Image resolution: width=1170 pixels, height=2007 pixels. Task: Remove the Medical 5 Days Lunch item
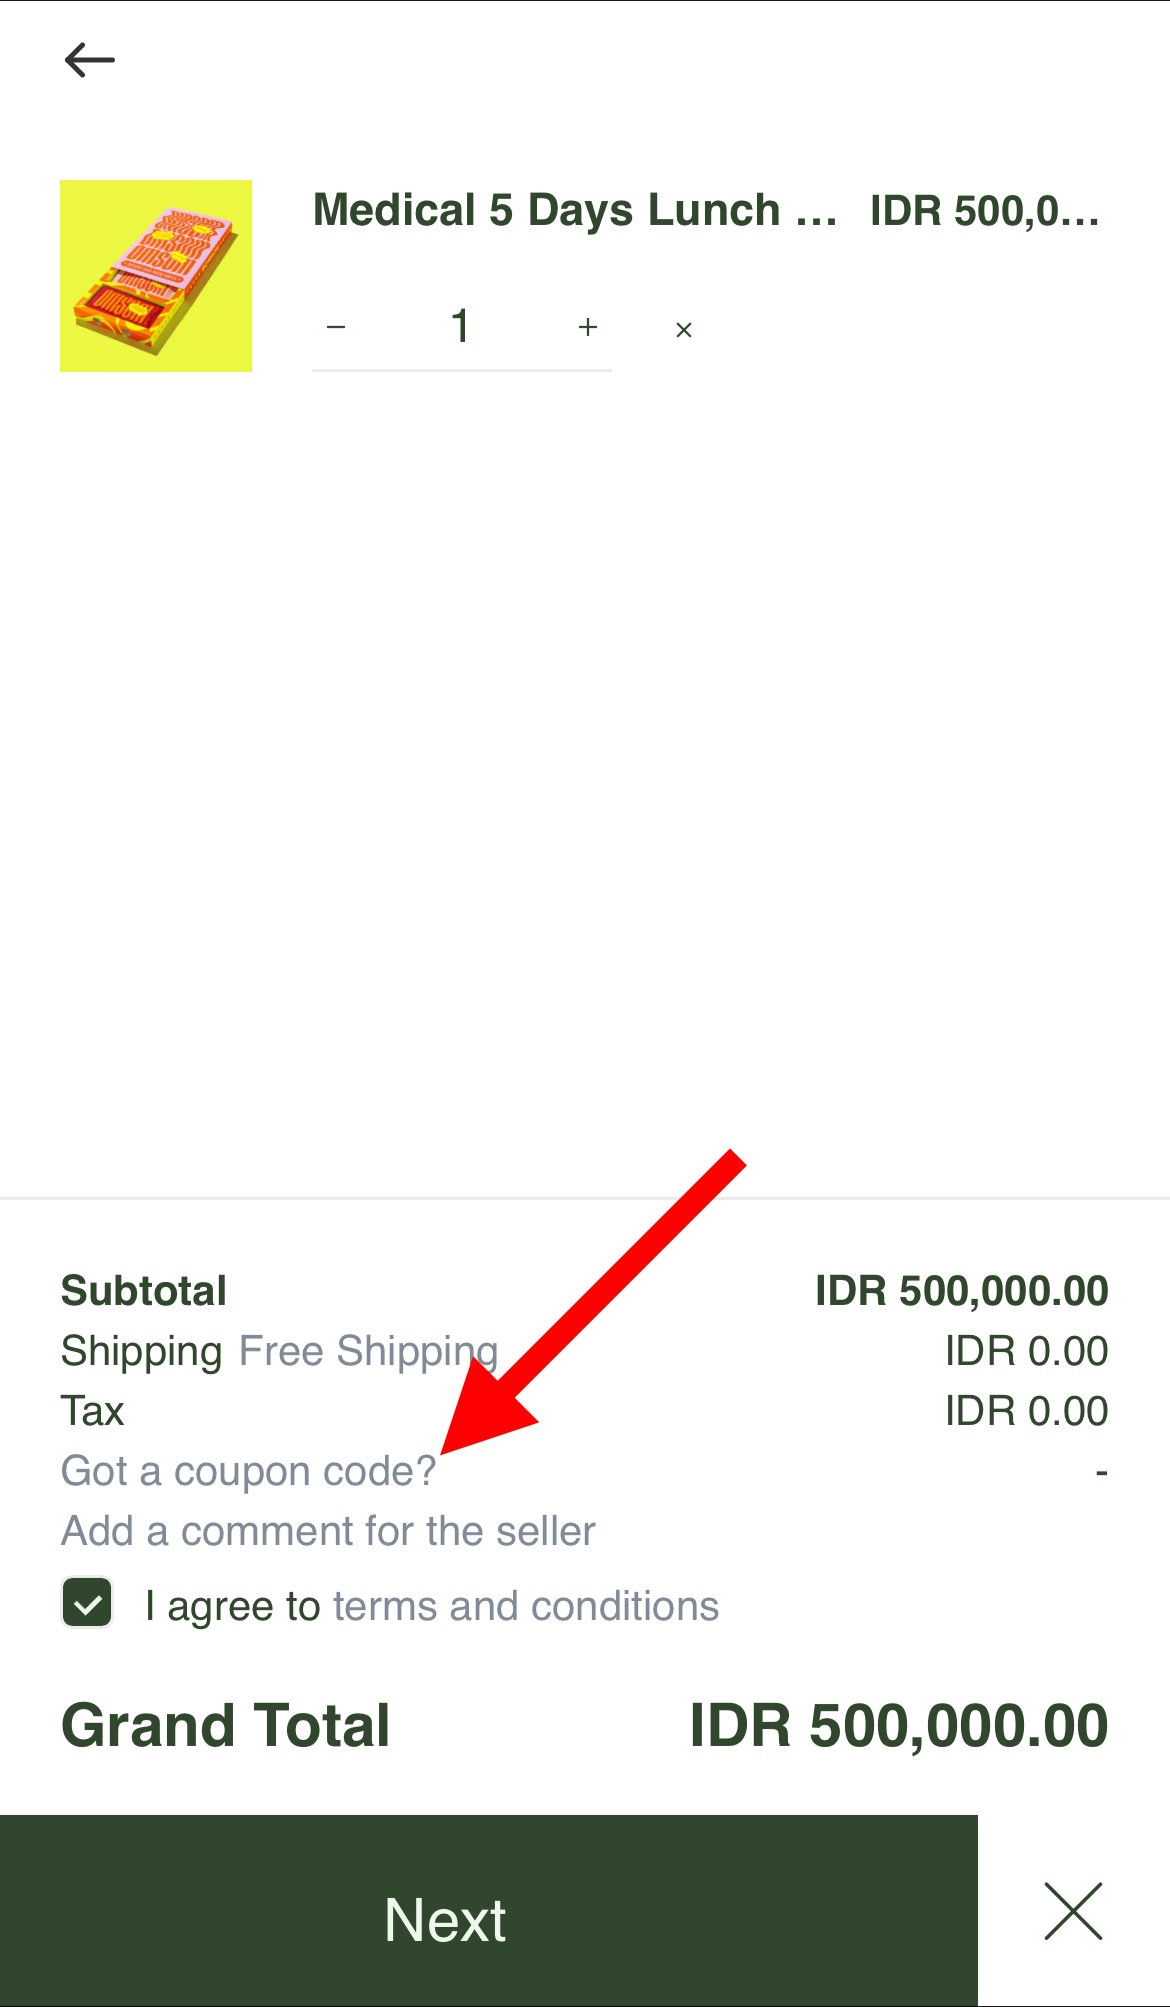click(x=684, y=330)
